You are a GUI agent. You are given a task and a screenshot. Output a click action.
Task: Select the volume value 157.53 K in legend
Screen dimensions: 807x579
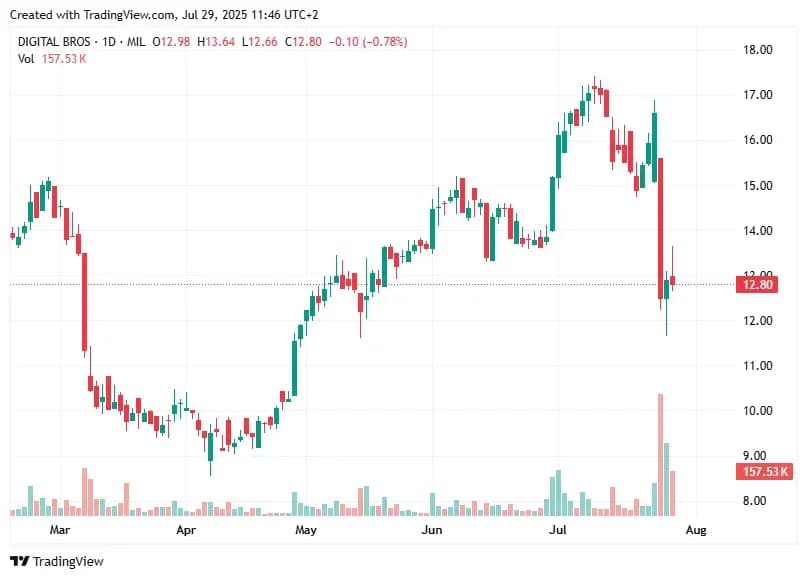(x=64, y=59)
